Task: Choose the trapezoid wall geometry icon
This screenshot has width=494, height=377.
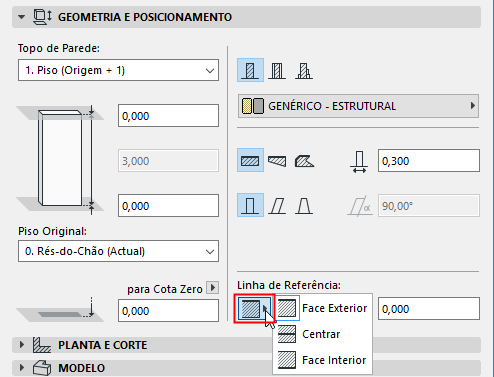Action: coord(277,161)
